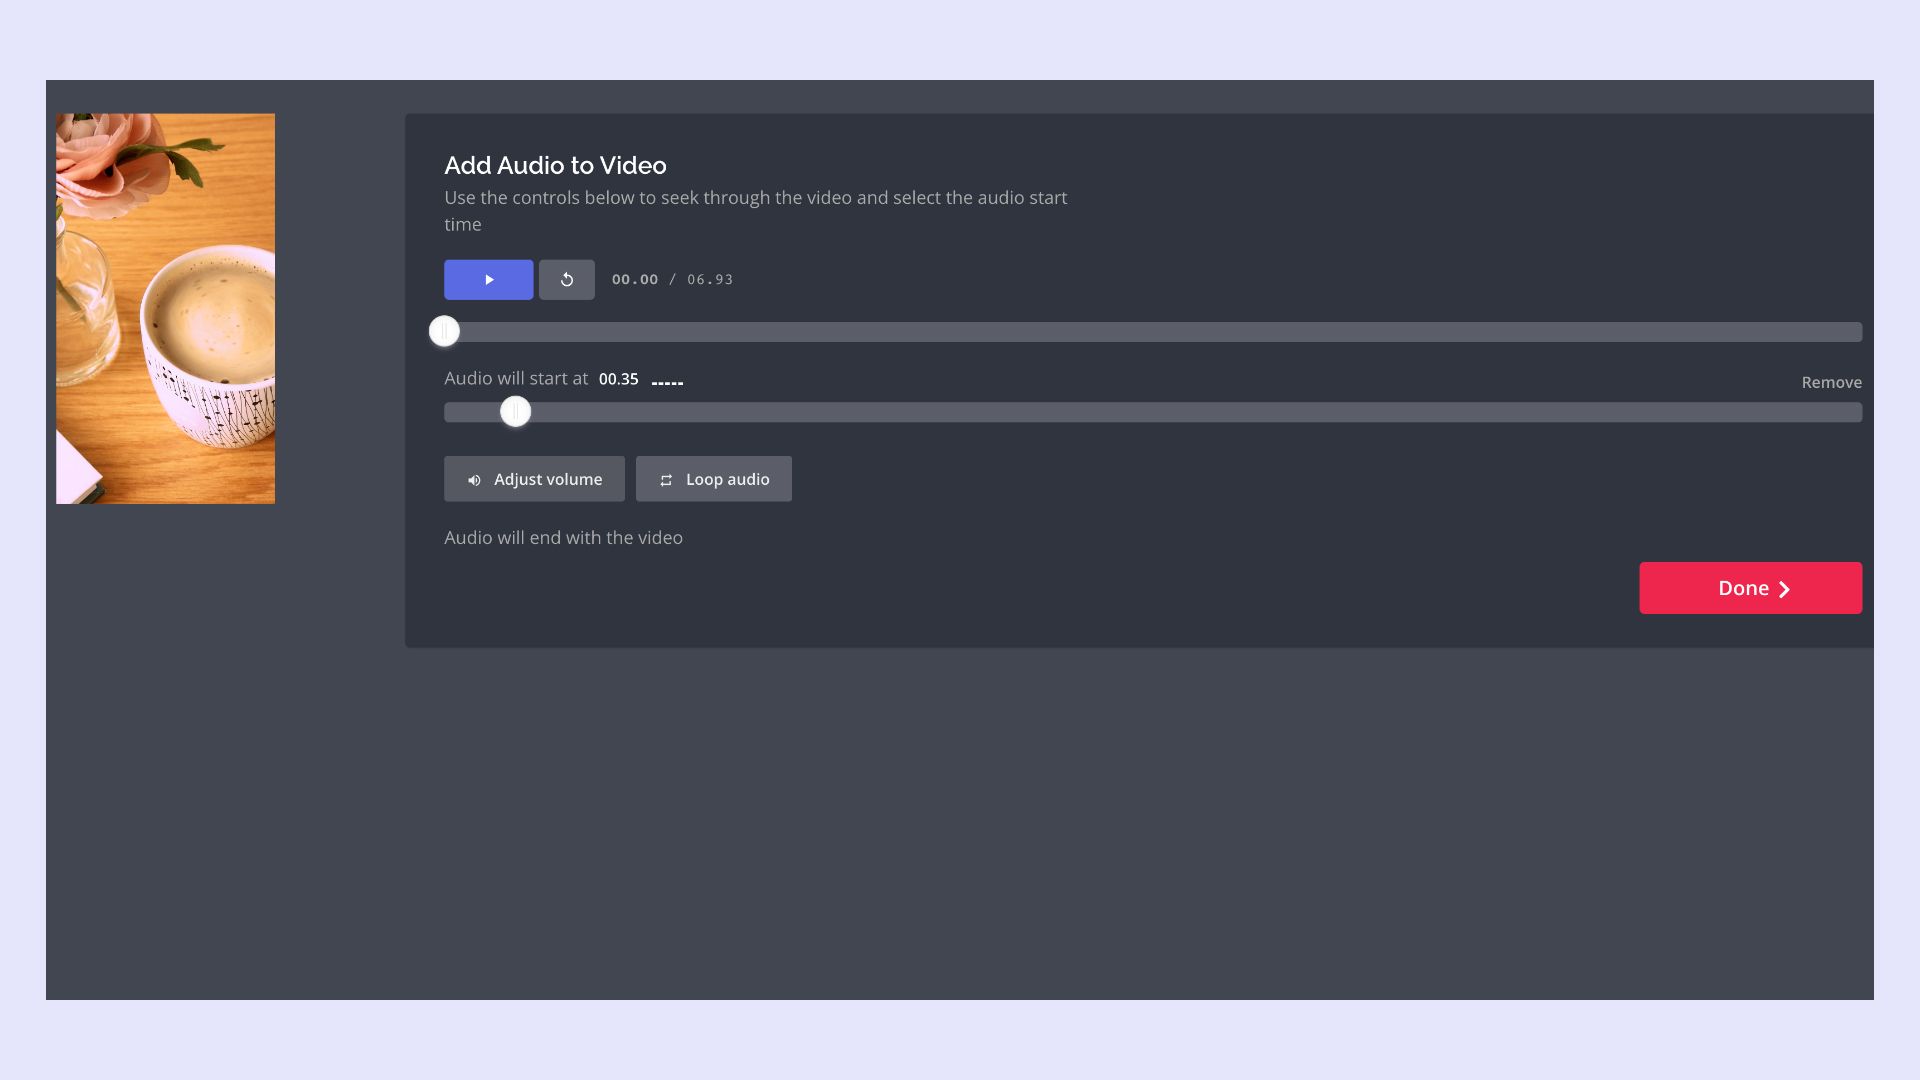Image resolution: width=1920 pixels, height=1080 pixels.
Task: Click the loop arrows icon
Action: click(666, 480)
